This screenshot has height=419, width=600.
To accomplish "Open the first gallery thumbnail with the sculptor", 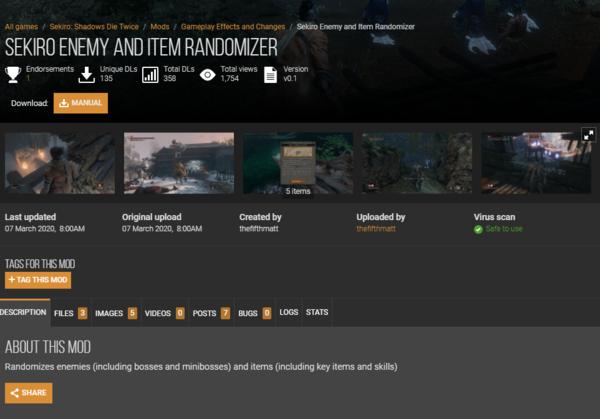I will tap(60, 163).
